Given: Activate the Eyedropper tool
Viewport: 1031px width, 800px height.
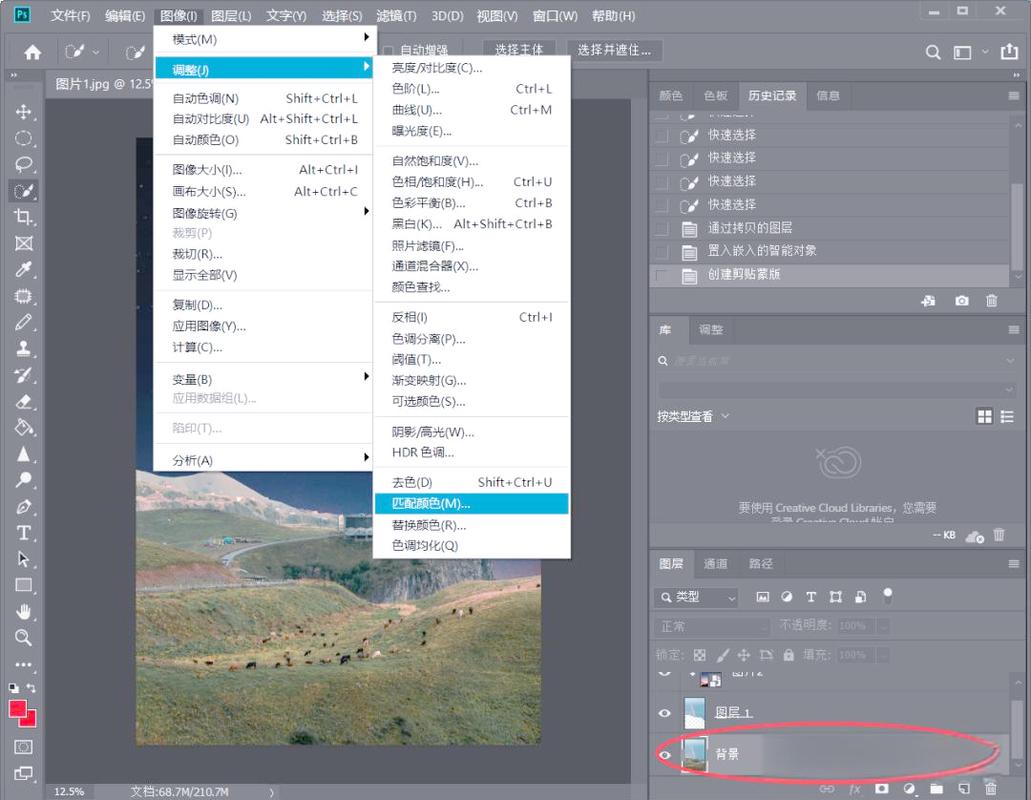Looking at the screenshot, I should tap(24, 270).
